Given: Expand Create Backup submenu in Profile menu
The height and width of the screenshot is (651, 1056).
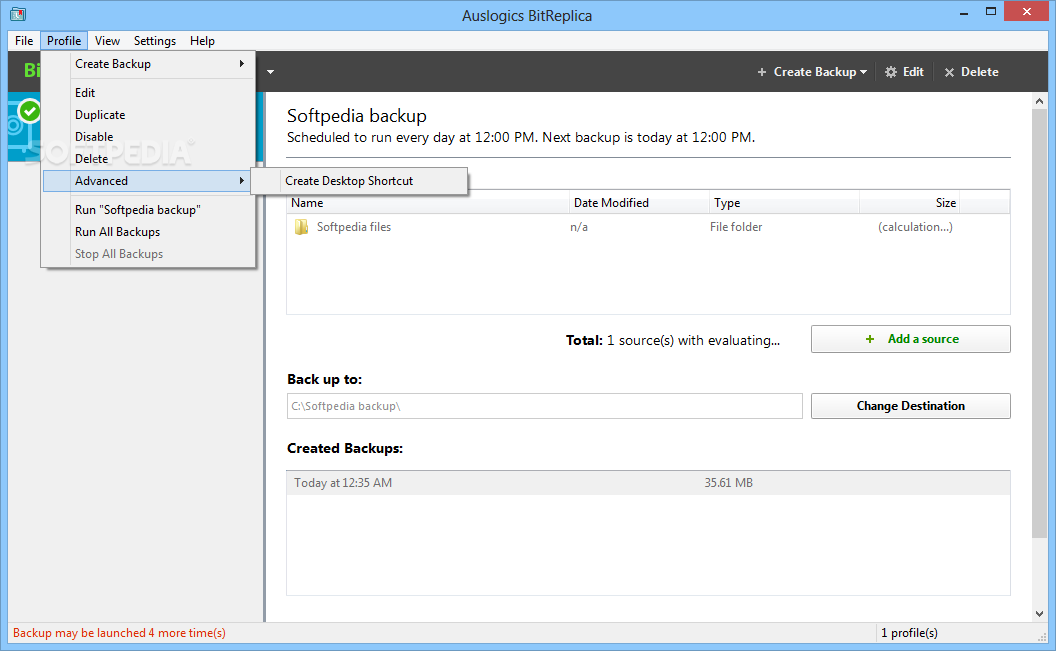Looking at the screenshot, I should (148, 64).
